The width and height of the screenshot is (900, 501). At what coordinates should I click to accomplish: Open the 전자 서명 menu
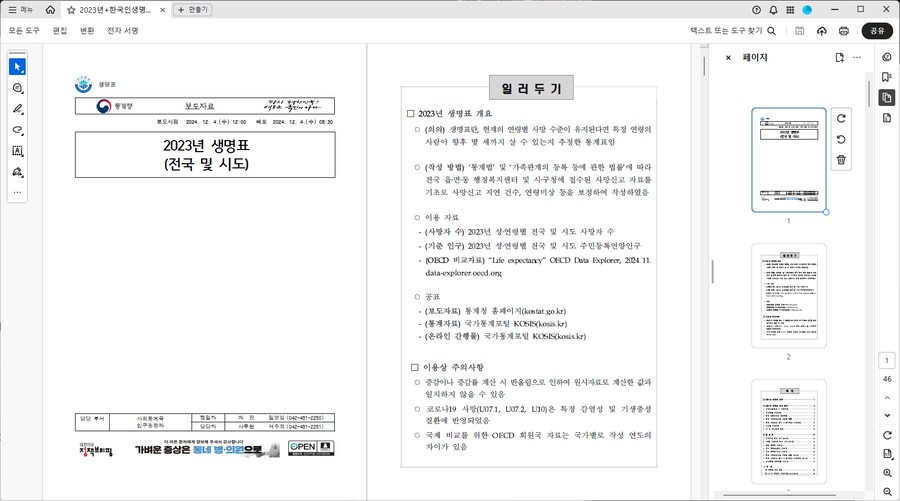(122, 30)
